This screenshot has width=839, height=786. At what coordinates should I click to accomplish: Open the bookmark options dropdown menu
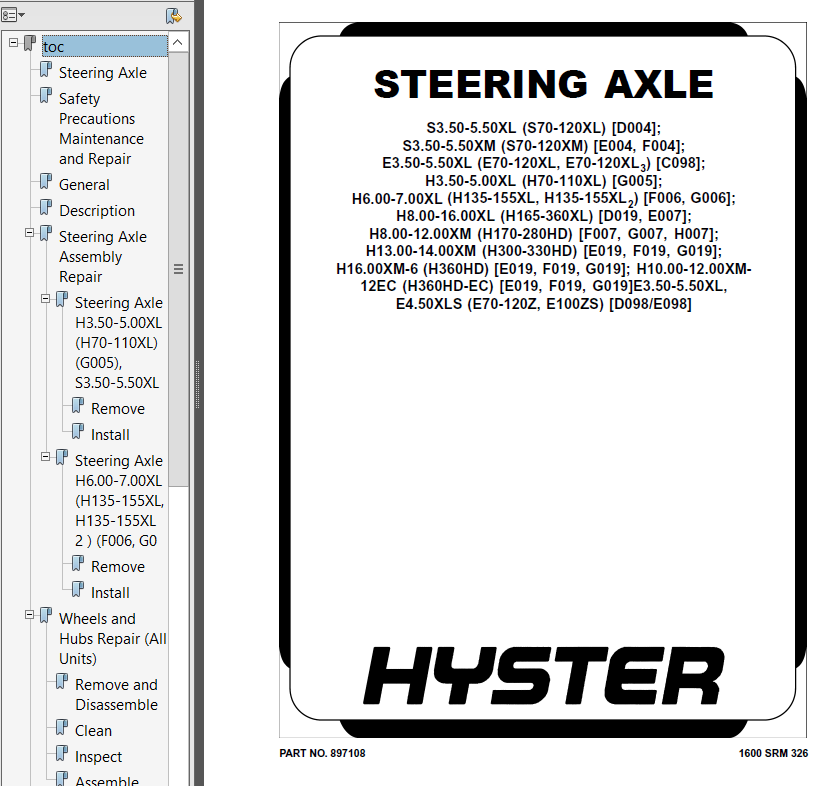click(13, 15)
